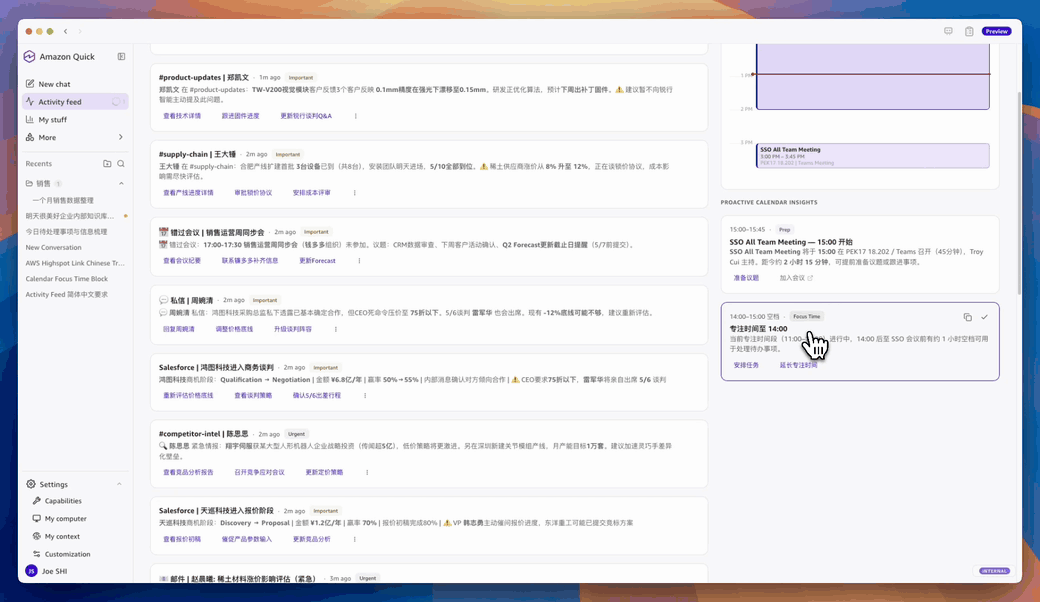Viewport: 1040px width, 602px height.
Task: Open conversation 一个月销售数据整理
Action: (63, 200)
